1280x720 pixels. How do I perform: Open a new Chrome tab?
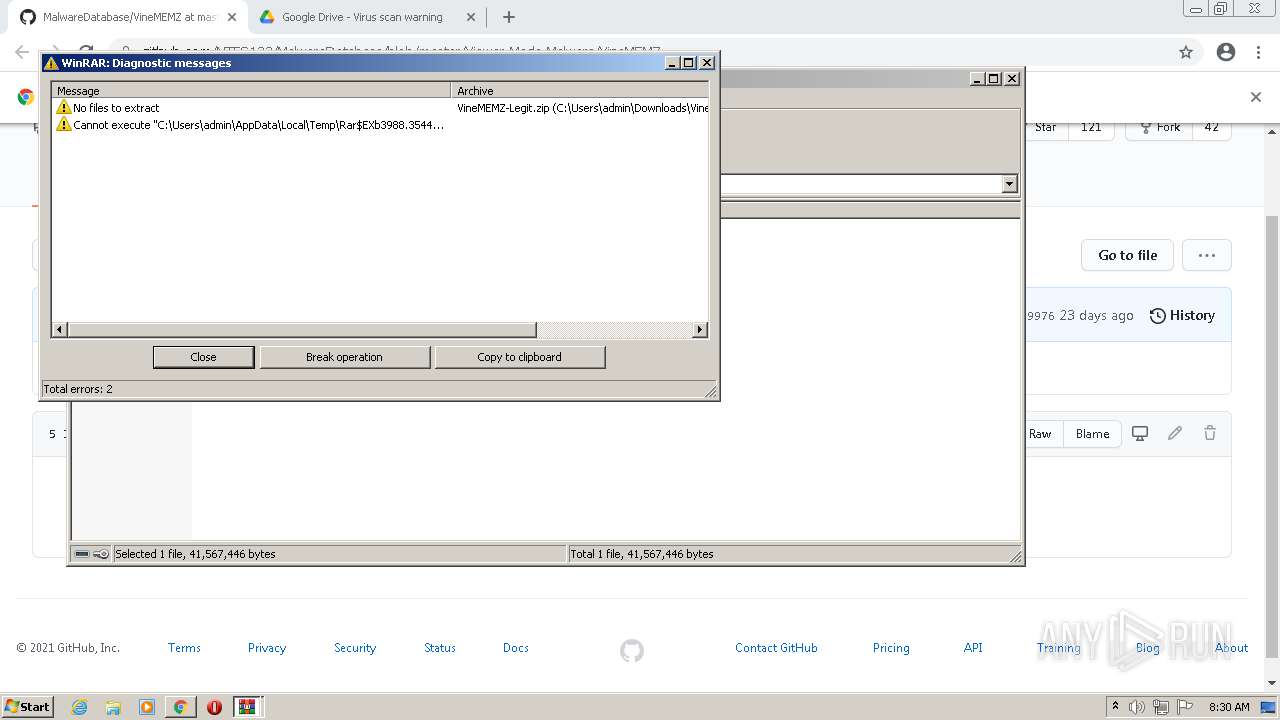(509, 17)
